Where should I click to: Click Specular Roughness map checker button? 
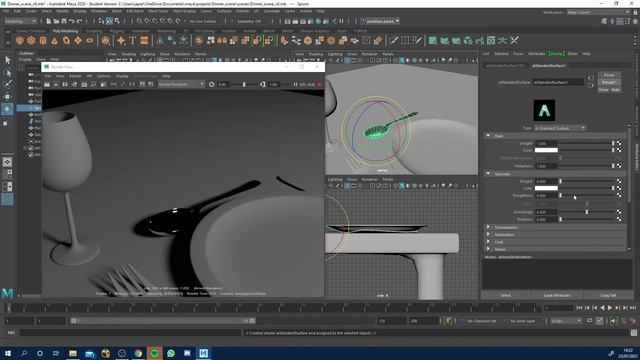coord(619,196)
